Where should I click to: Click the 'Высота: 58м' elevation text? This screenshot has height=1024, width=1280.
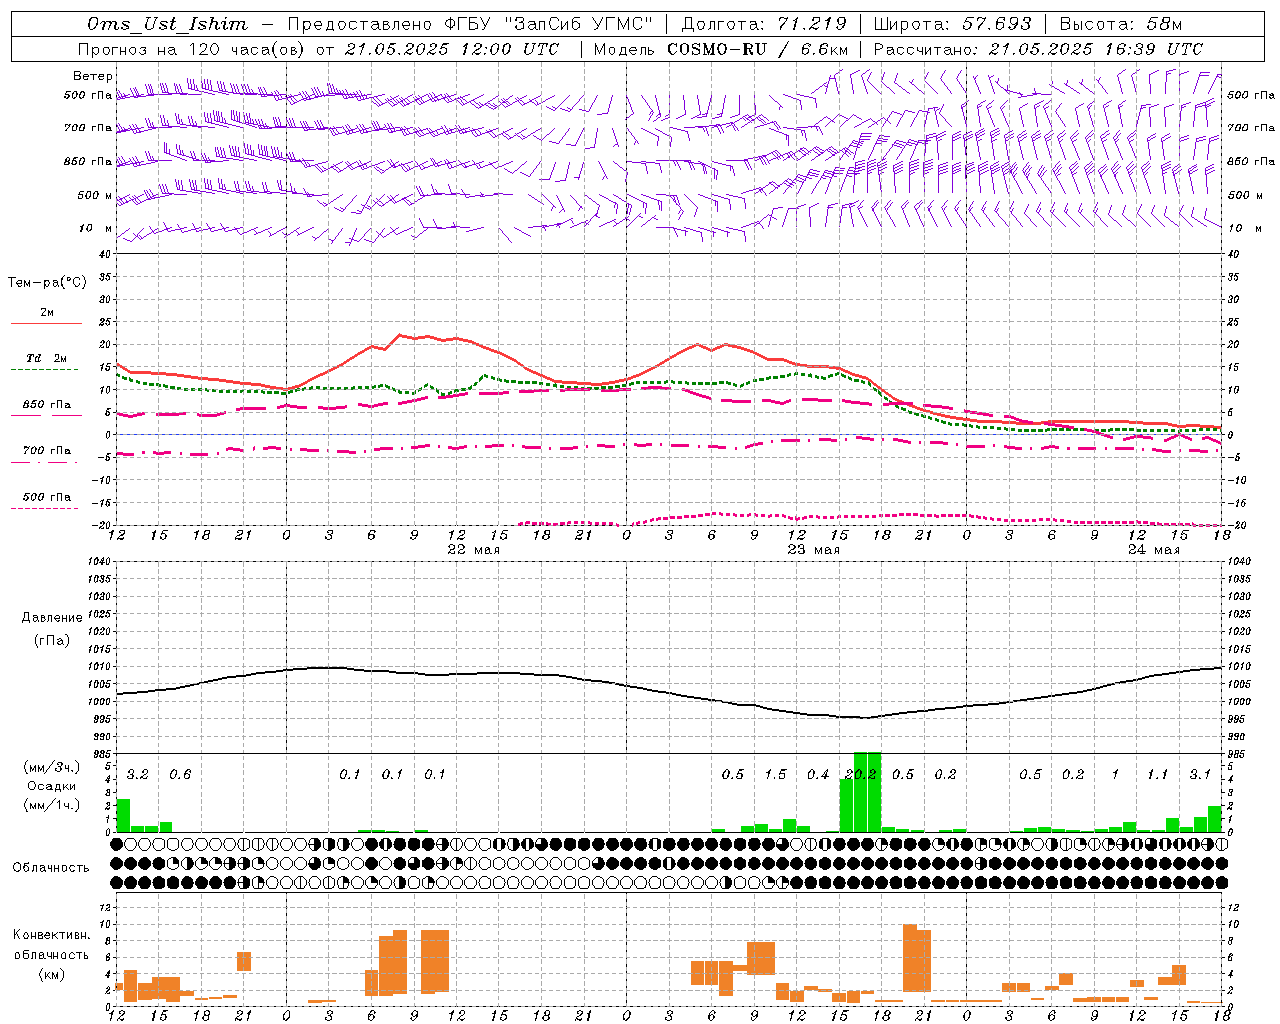click(1120, 24)
